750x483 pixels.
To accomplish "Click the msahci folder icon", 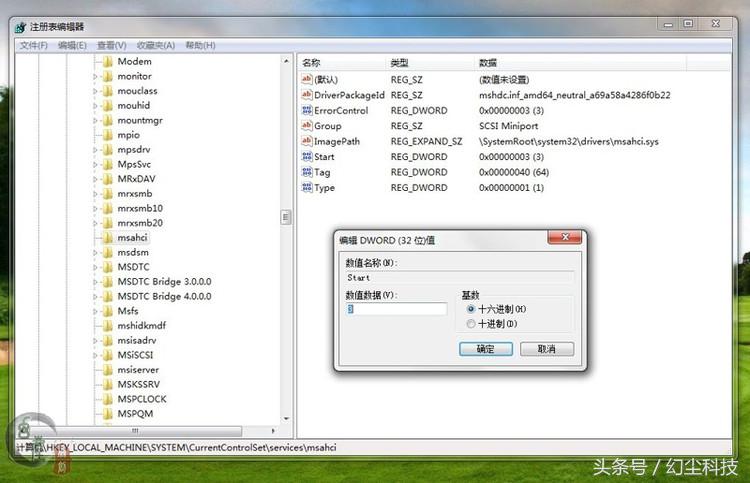I will click(x=108, y=238).
